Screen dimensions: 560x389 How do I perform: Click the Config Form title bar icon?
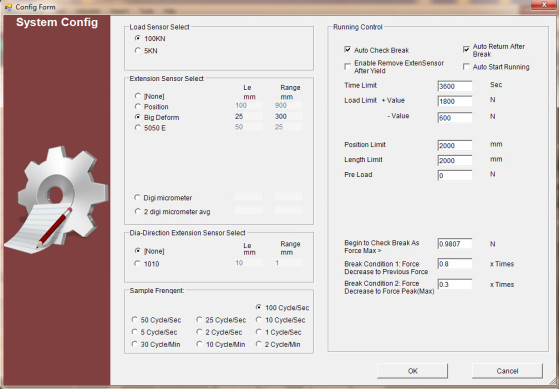[x=8, y=7]
